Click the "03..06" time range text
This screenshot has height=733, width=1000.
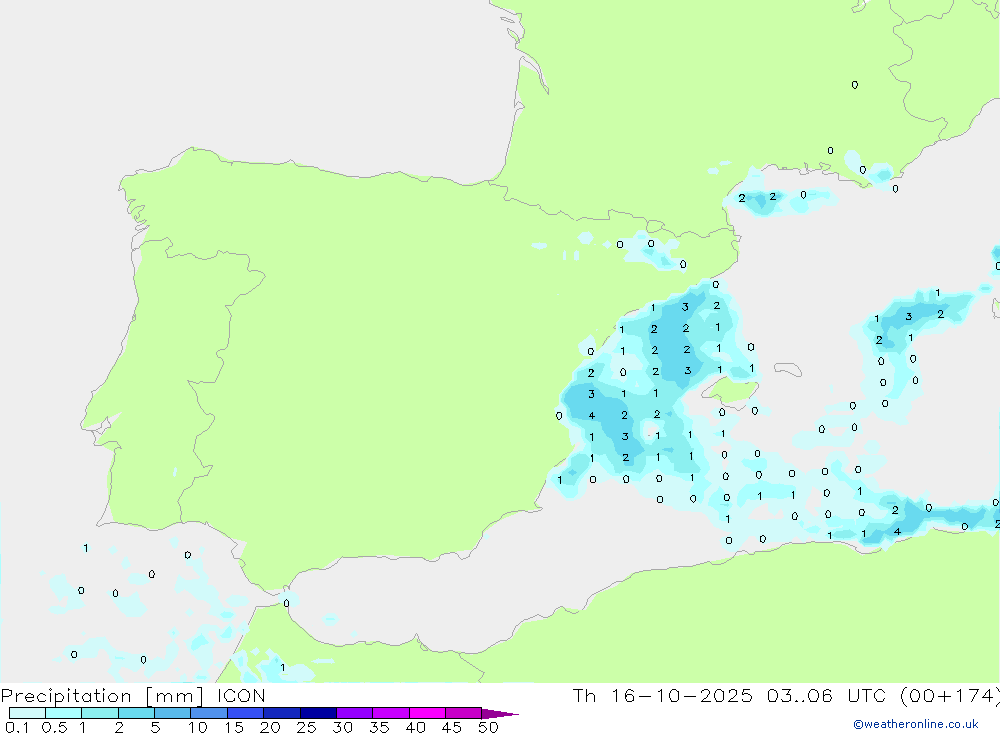[800, 696]
